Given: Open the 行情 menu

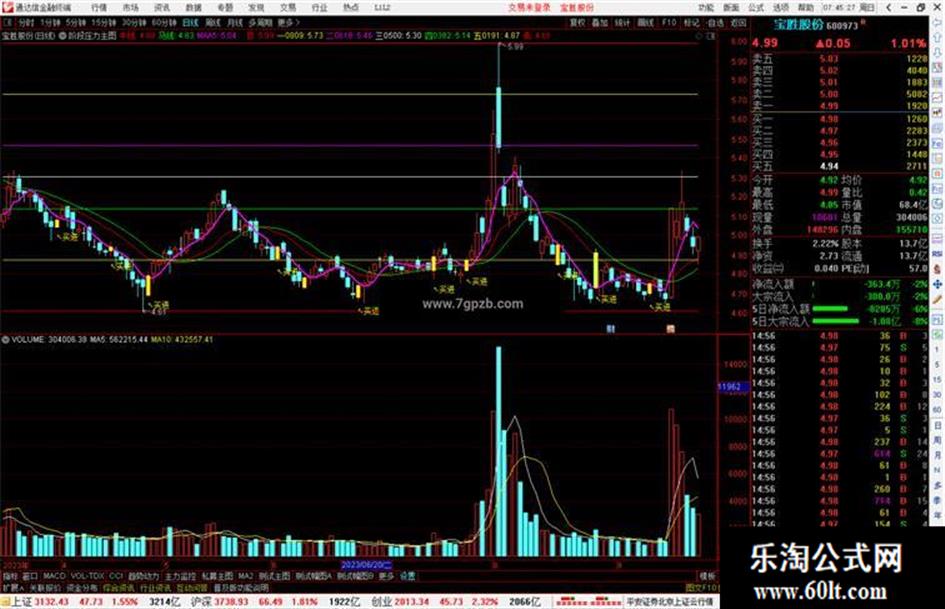Looking at the screenshot, I should point(99,8).
